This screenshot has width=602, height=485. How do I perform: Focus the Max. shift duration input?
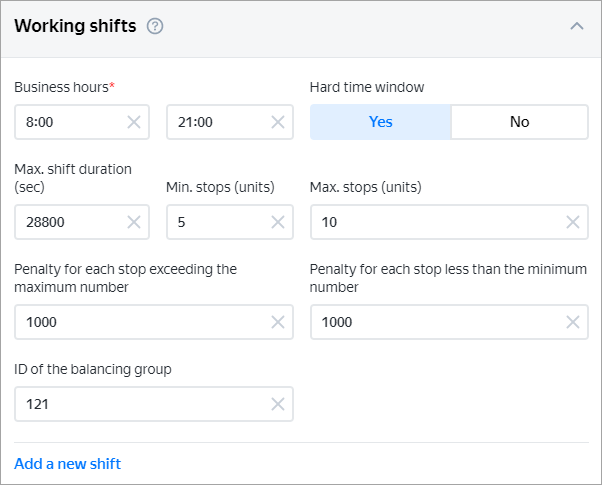coord(70,222)
